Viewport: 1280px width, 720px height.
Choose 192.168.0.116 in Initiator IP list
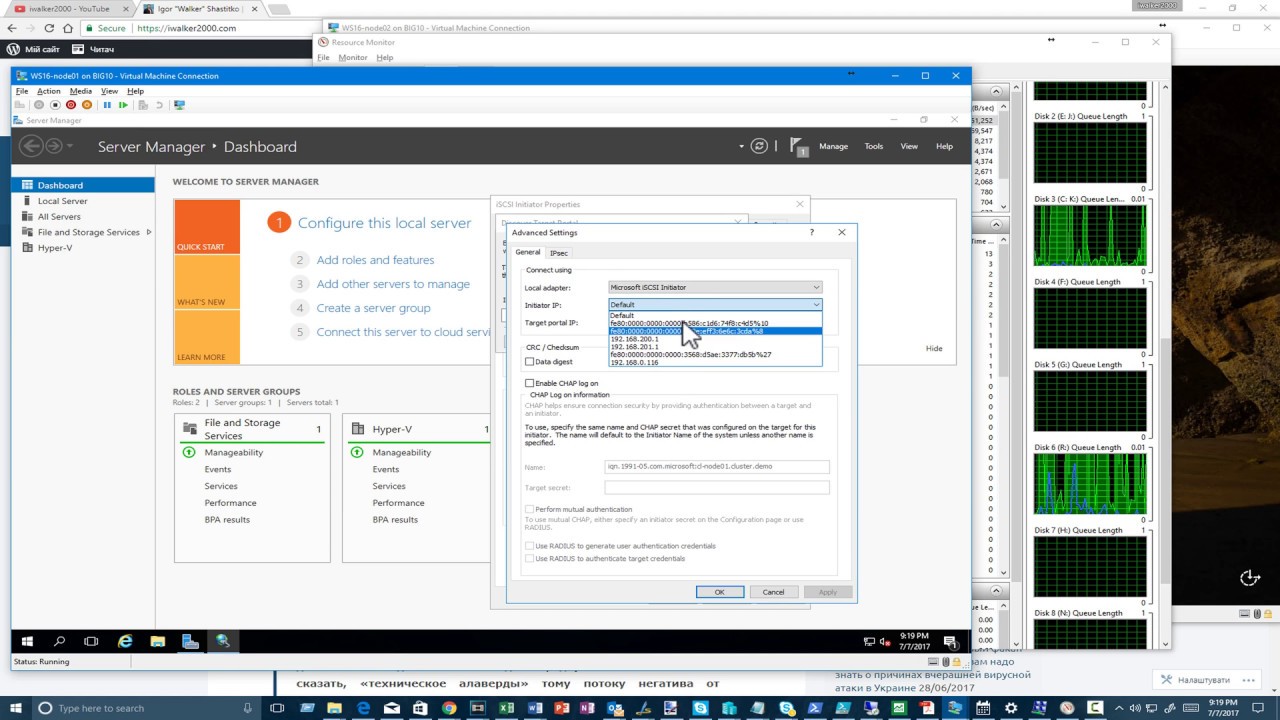[715, 362]
